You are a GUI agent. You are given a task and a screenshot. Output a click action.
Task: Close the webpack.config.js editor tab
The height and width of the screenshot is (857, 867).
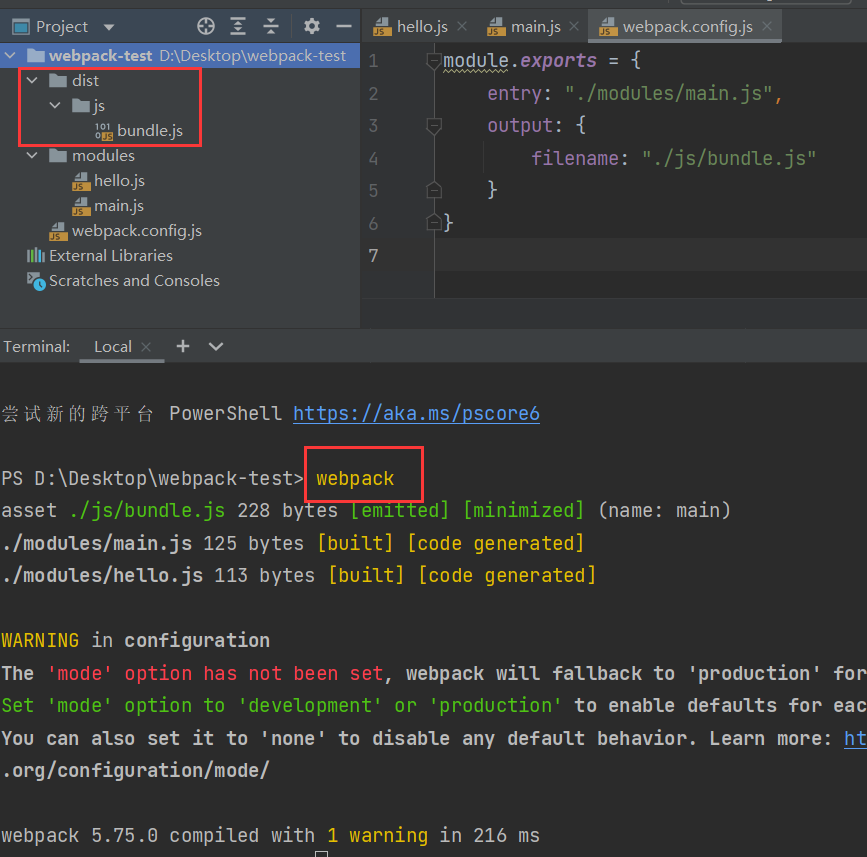(x=766, y=26)
